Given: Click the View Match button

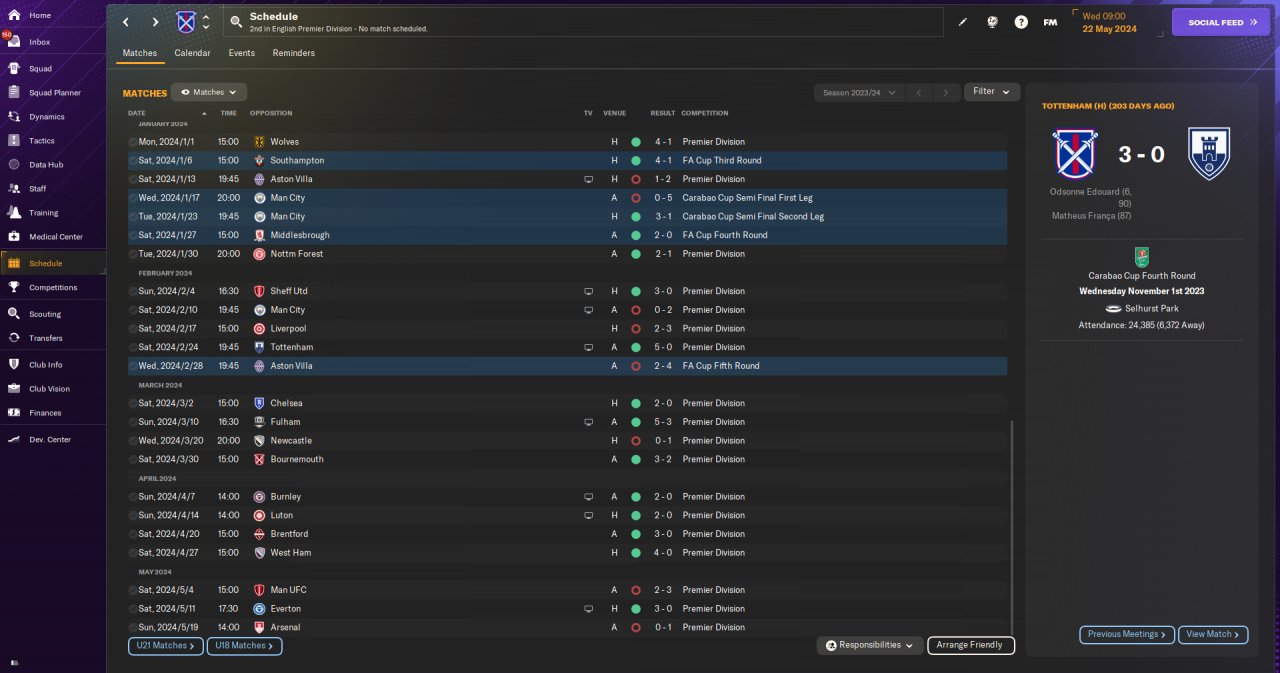Looking at the screenshot, I should (1214, 635).
